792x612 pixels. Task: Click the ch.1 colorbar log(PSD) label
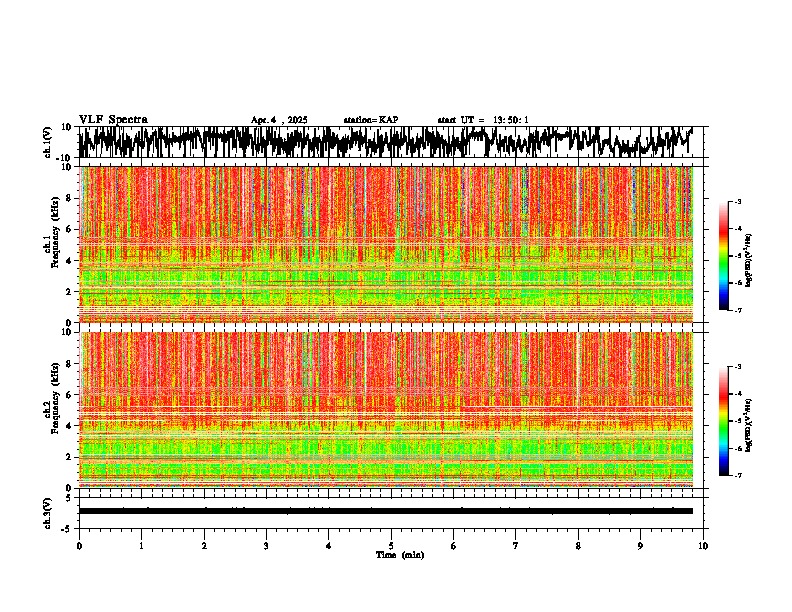click(749, 261)
